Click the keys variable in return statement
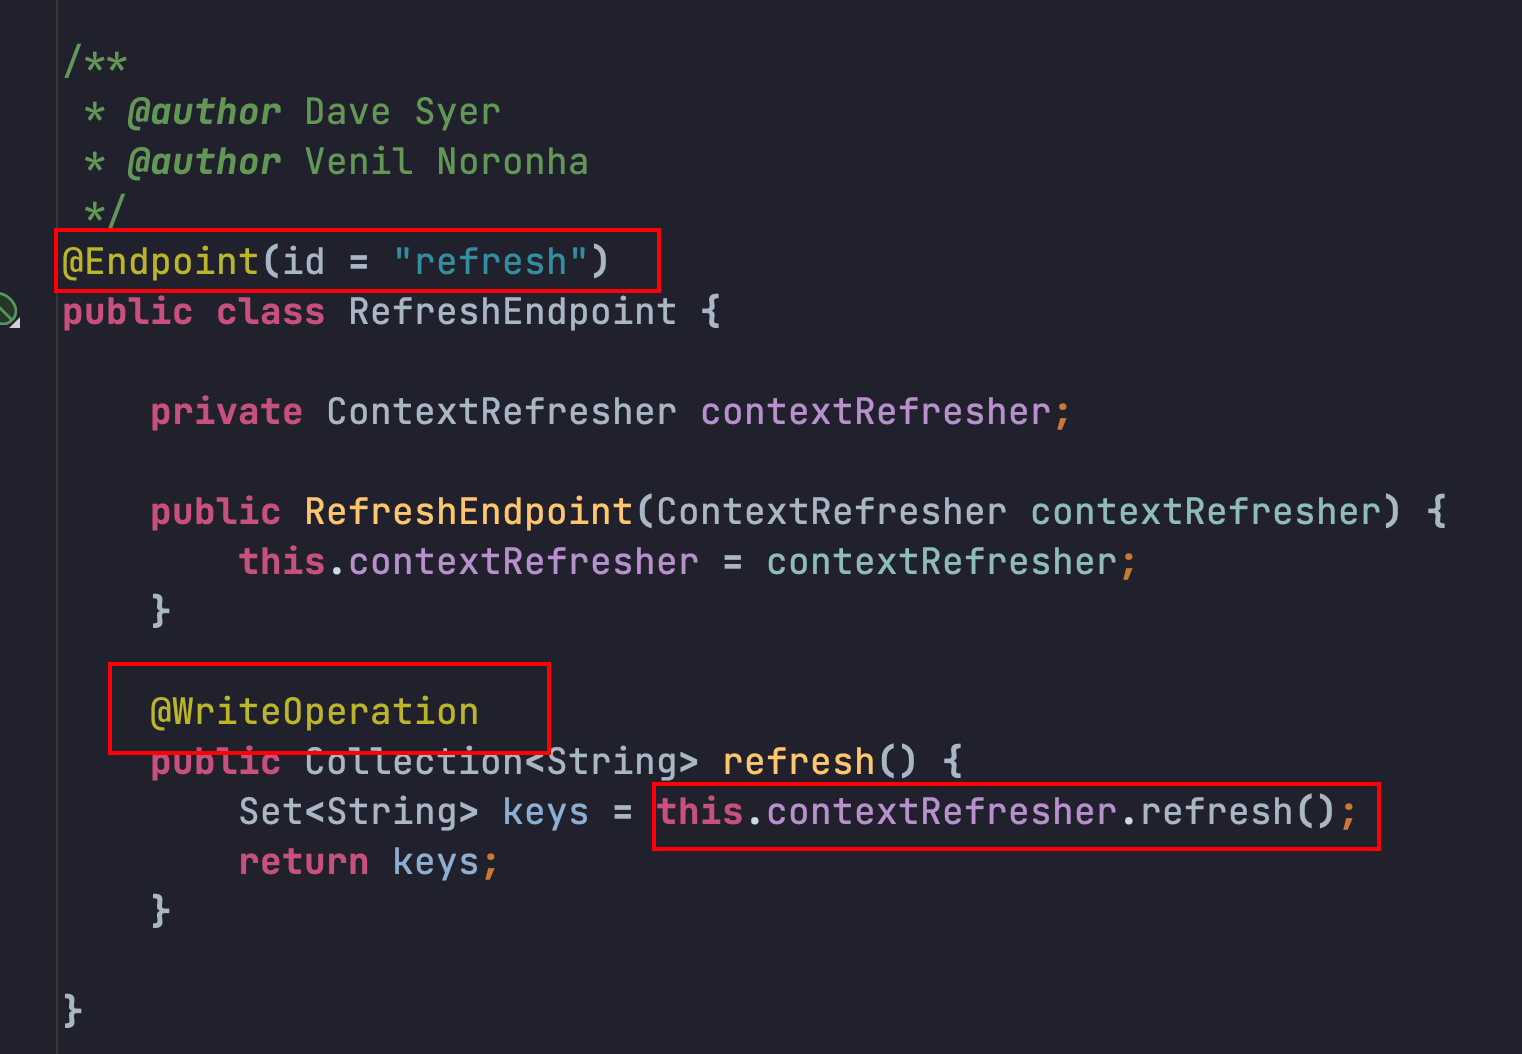The height and width of the screenshot is (1054, 1522). click(435, 863)
